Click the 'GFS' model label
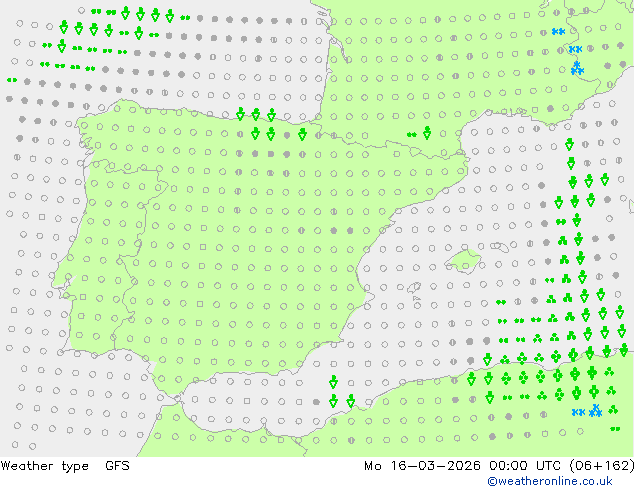This screenshot has width=634, height=490. pyautogui.click(x=117, y=466)
